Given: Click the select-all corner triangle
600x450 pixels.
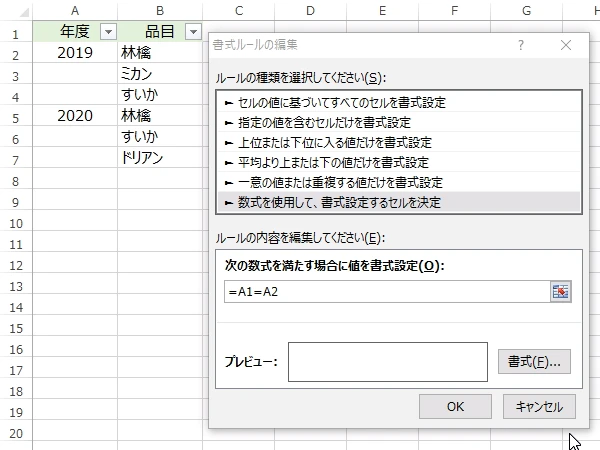Looking at the screenshot, I should tap(24, 12).
